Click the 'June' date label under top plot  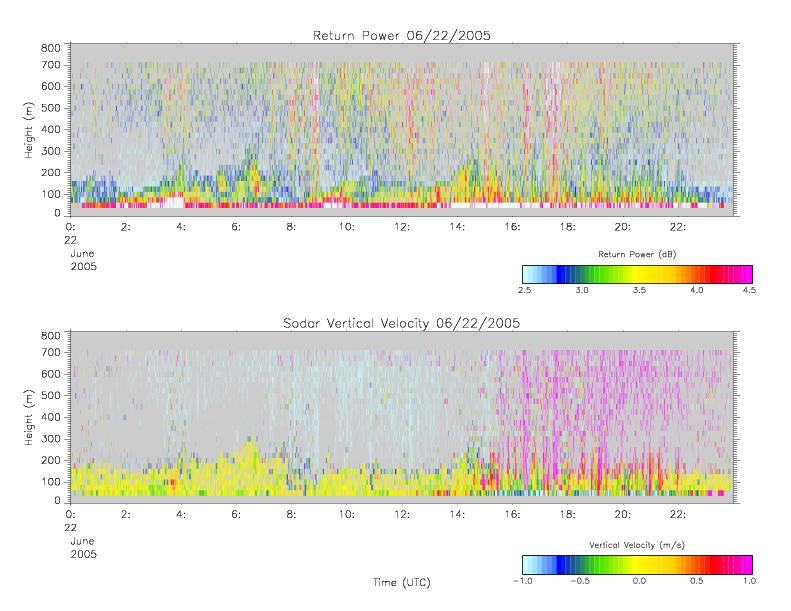tap(82, 253)
